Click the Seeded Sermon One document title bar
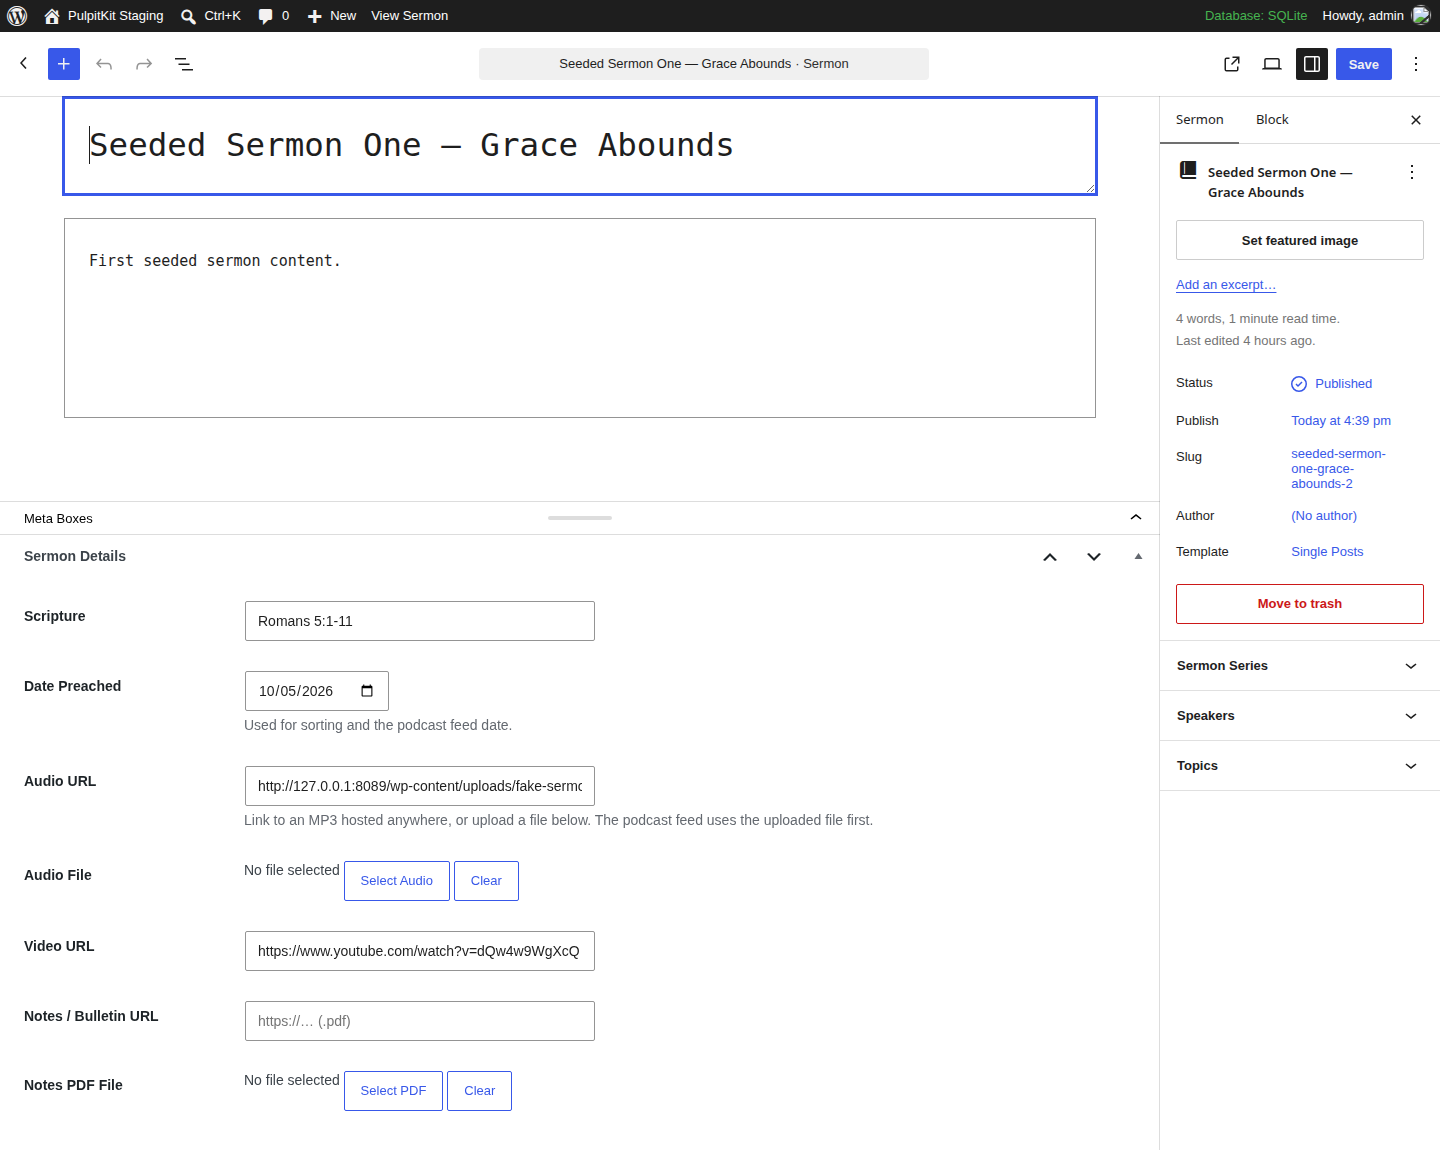Image resolution: width=1440 pixels, height=1150 pixels. (704, 64)
